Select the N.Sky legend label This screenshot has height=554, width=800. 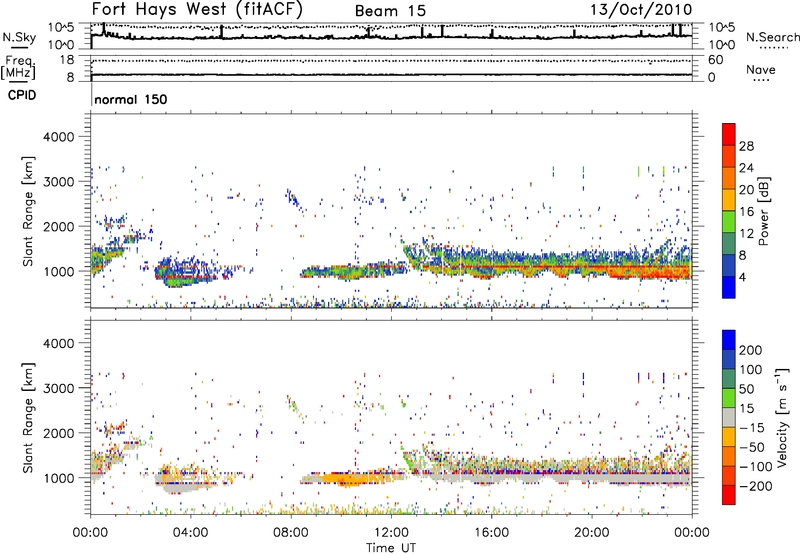[x=19, y=37]
